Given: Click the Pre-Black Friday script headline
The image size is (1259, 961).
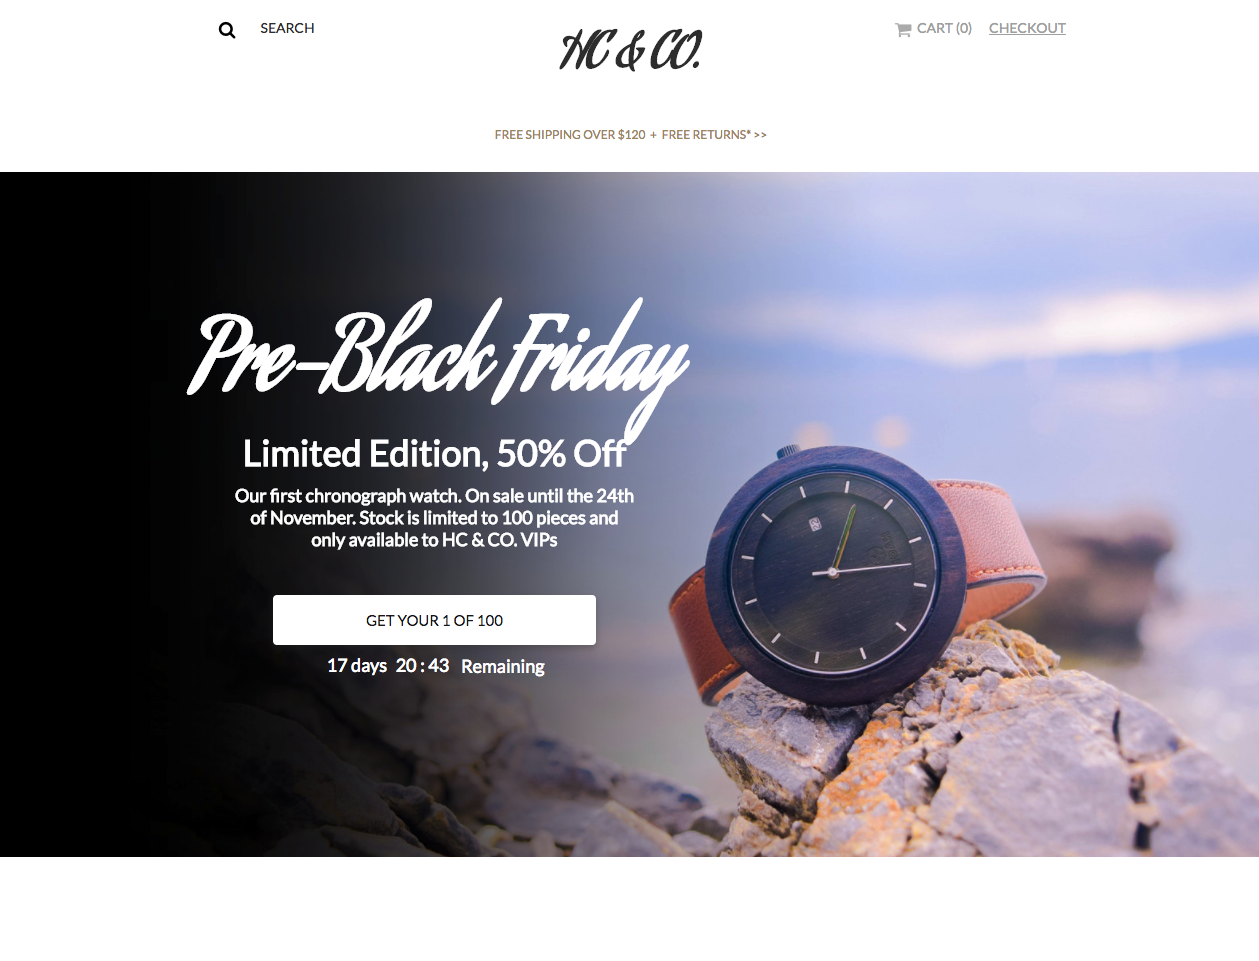Looking at the screenshot, I should tap(438, 360).
